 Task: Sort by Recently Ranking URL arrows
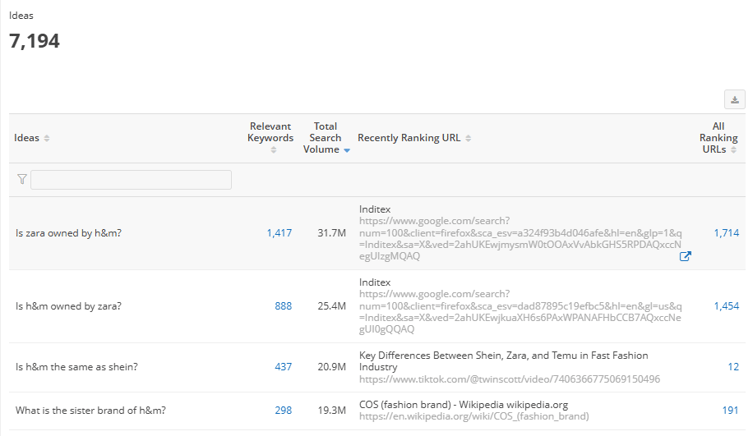[x=468, y=138]
